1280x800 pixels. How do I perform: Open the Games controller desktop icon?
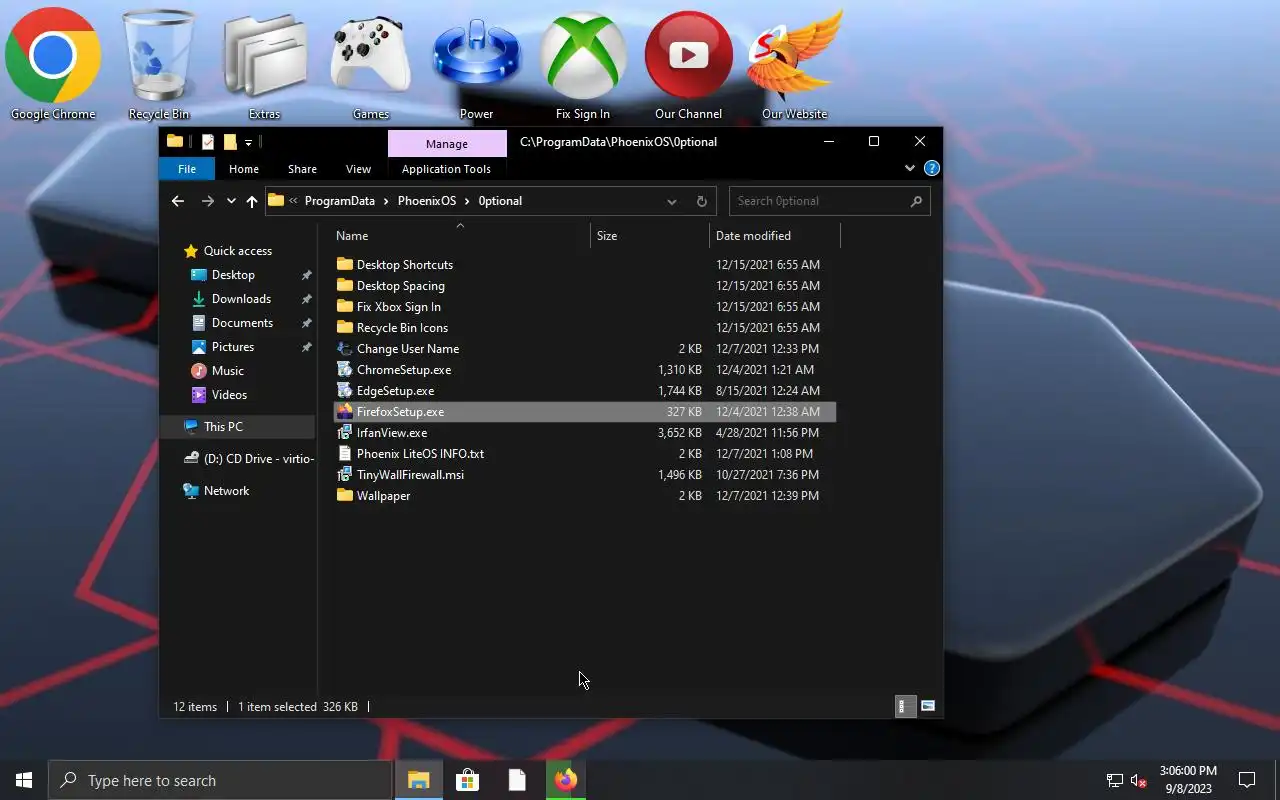(371, 64)
